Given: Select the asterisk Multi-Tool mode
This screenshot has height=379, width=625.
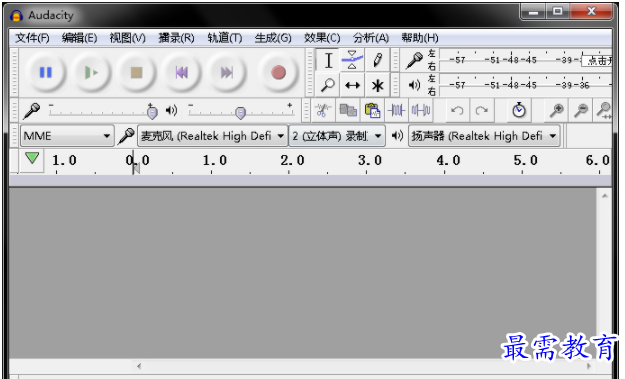Looking at the screenshot, I should point(377,85).
